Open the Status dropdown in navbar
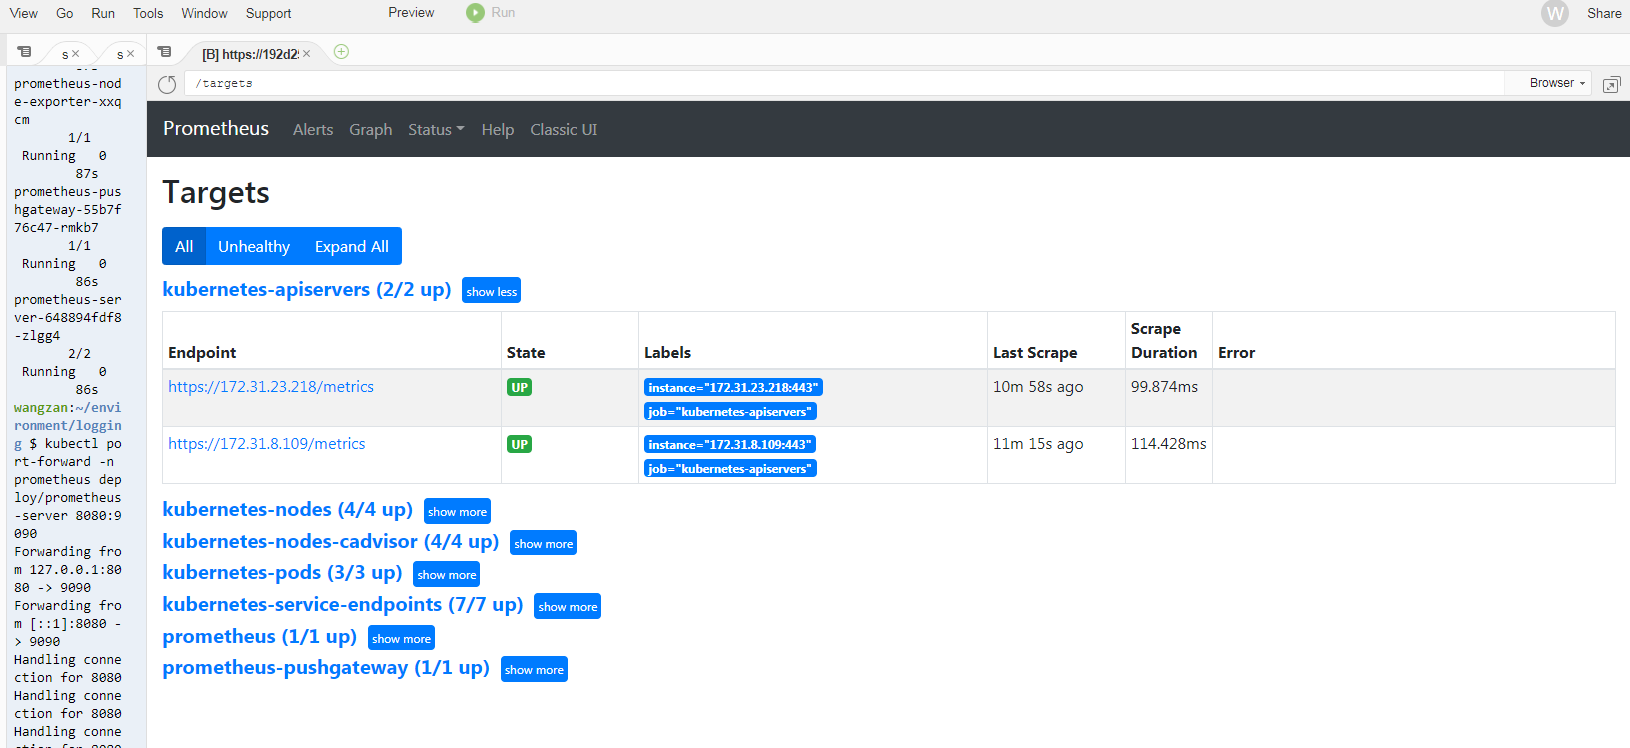The height and width of the screenshot is (748, 1630). point(436,130)
